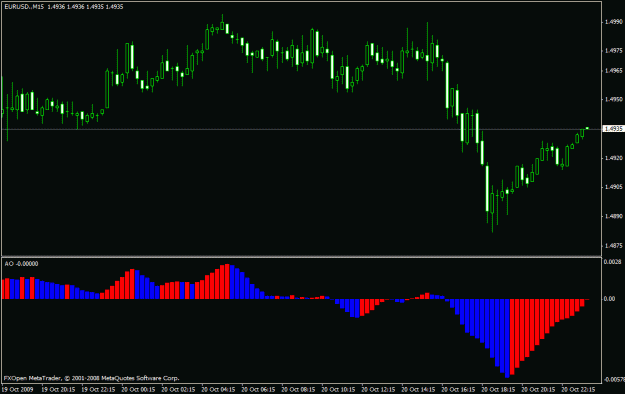Click the 1.4950 price axis label
The width and height of the screenshot is (625, 394).
click(614, 99)
